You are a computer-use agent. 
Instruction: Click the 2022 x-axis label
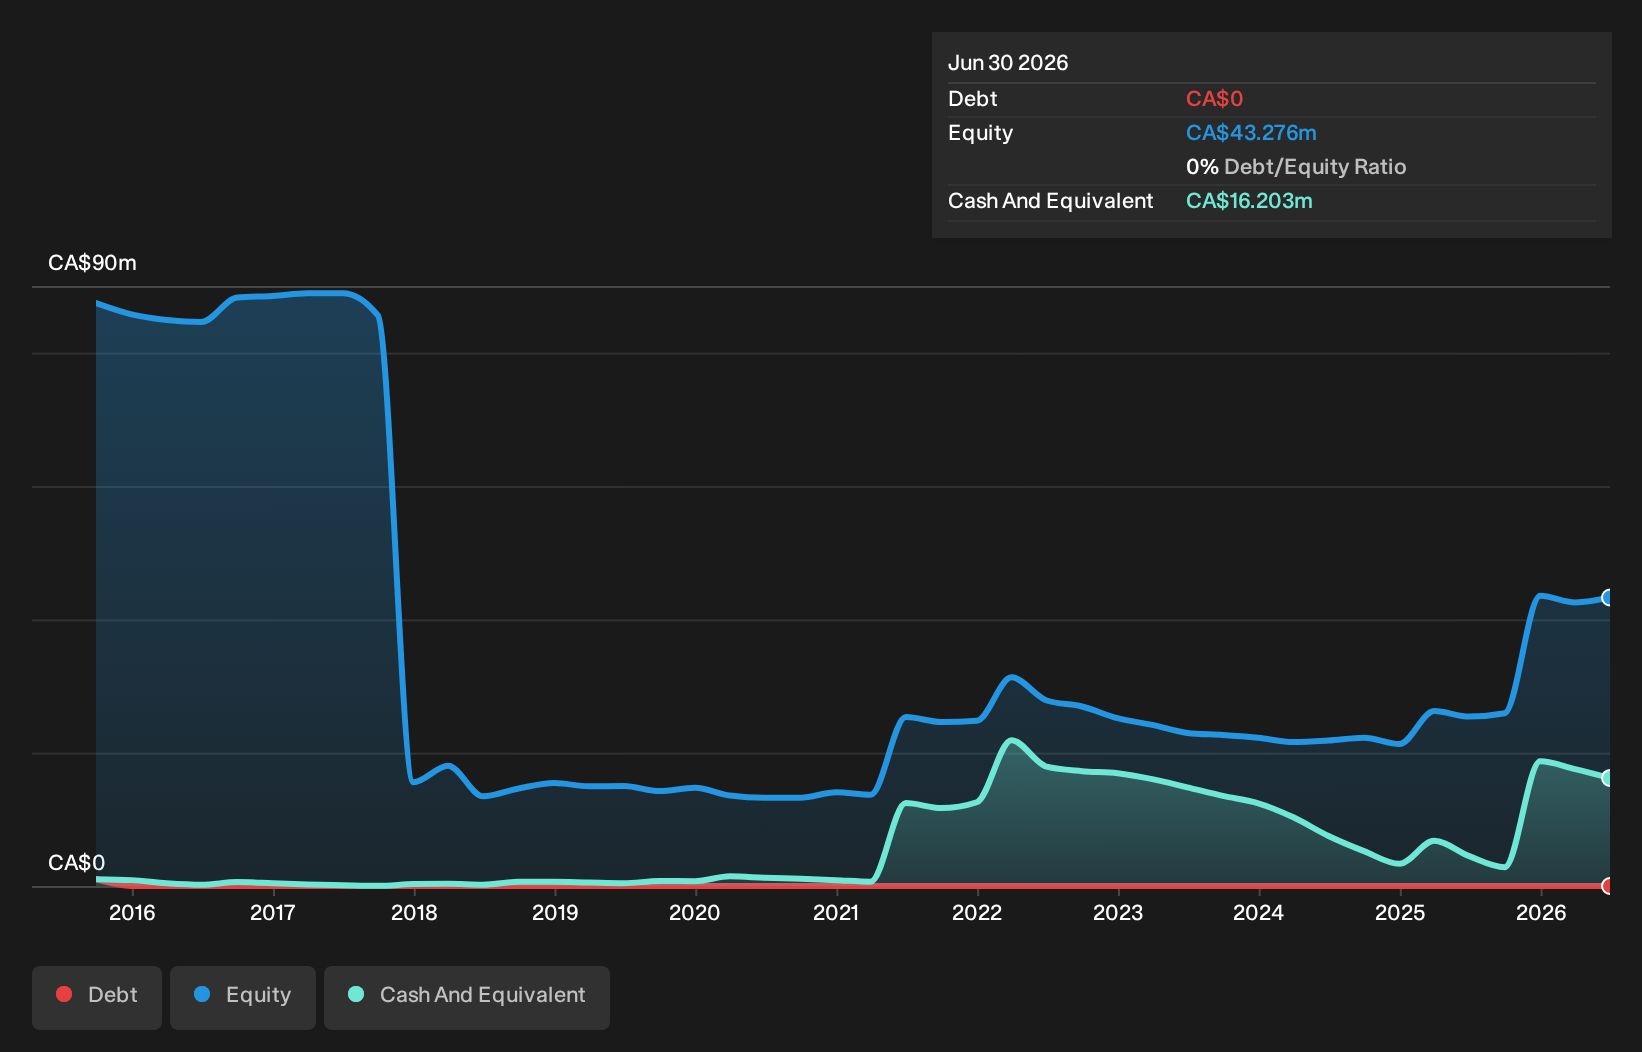tap(977, 913)
